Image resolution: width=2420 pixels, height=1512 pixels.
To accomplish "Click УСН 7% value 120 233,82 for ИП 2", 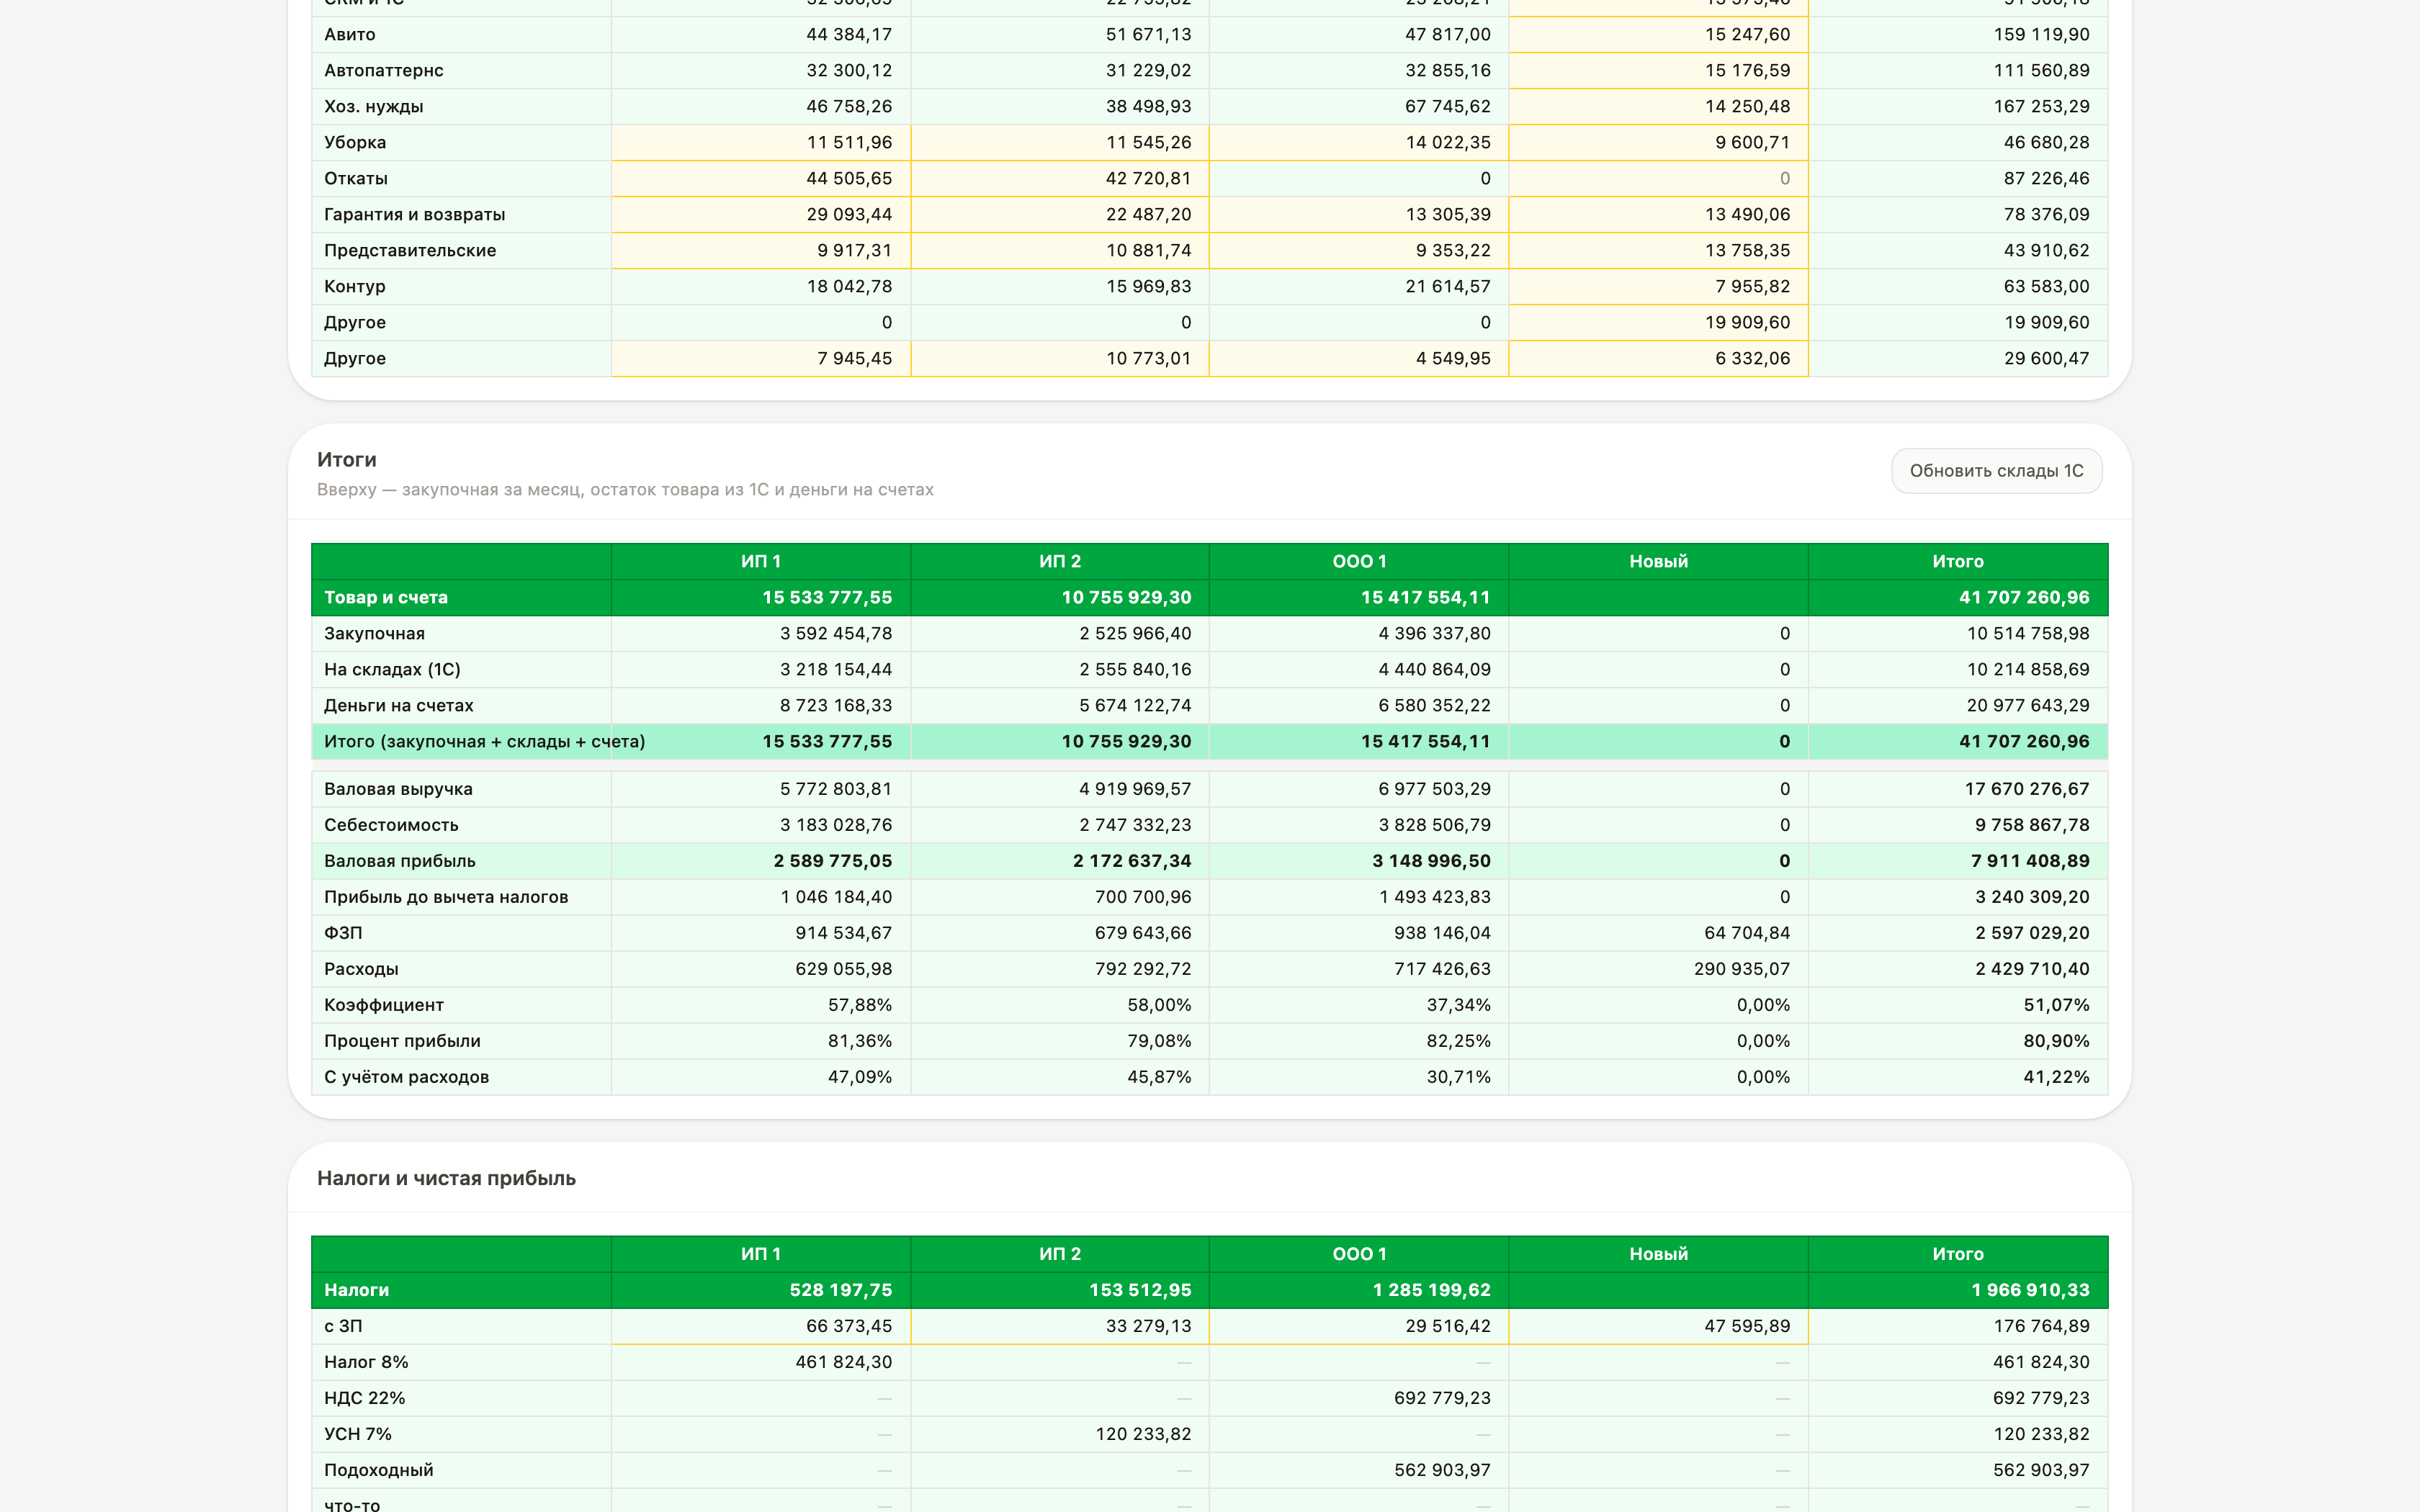I will pos(1143,1434).
